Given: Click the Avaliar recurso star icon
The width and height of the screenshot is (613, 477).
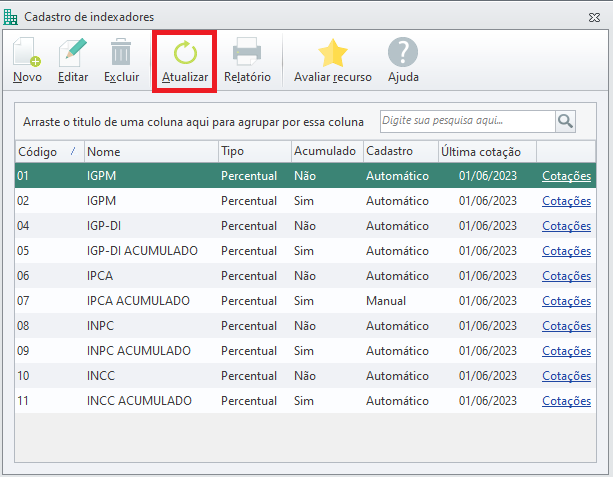Looking at the screenshot, I should 333,53.
